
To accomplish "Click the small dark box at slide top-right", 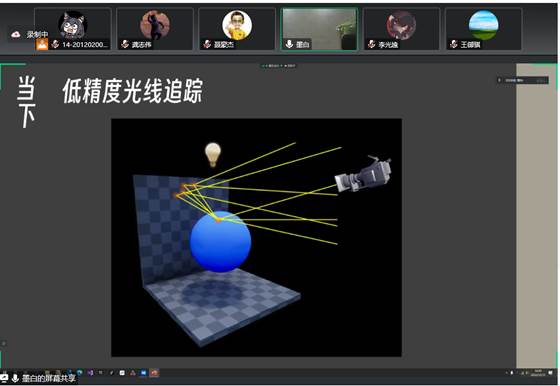I will (523, 80).
